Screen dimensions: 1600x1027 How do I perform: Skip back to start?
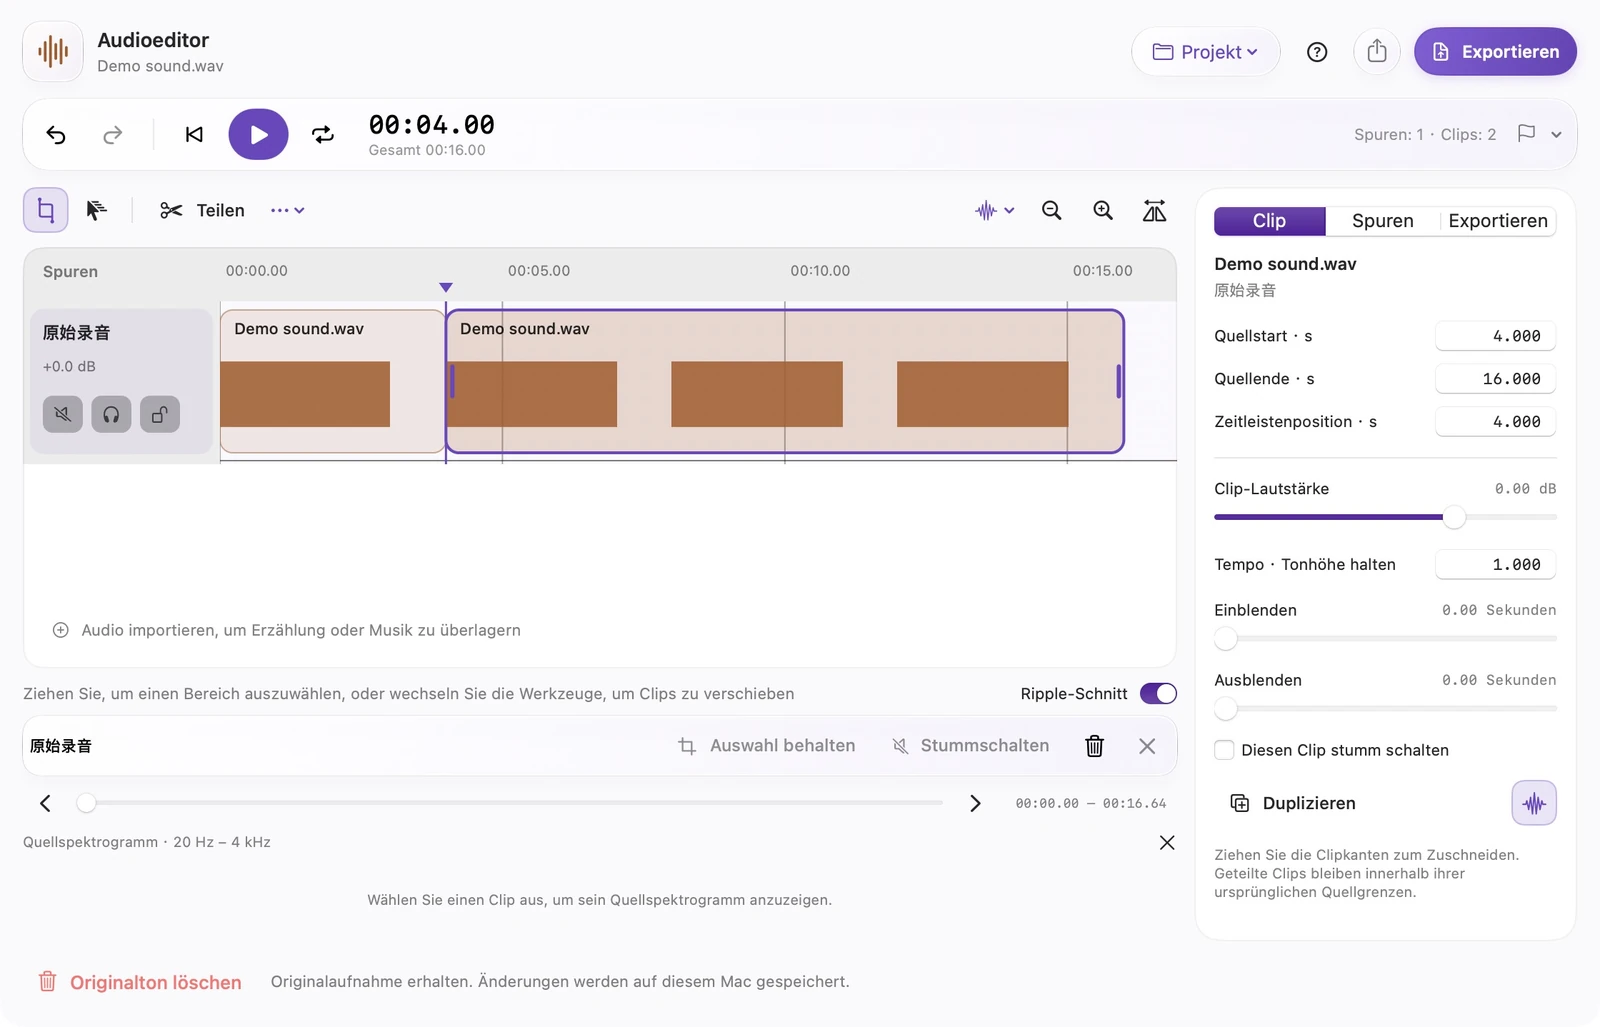click(194, 135)
